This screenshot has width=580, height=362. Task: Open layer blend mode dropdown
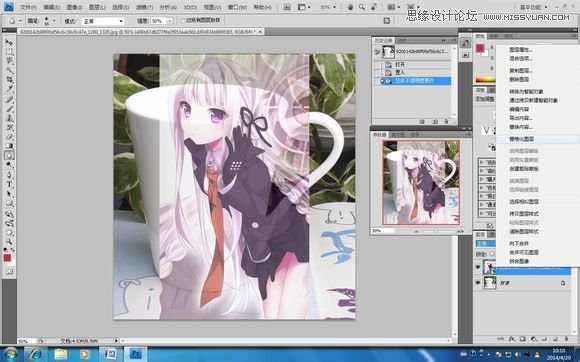point(485,244)
